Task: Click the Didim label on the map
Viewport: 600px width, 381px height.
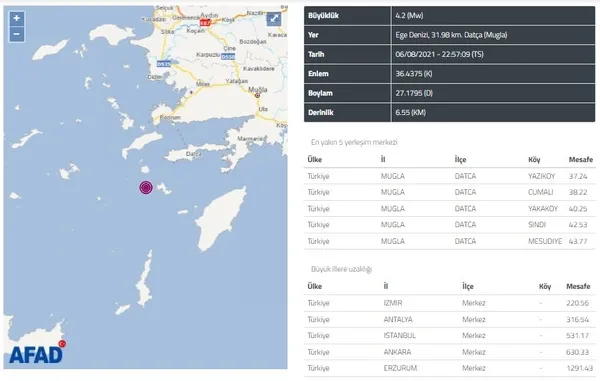Action: (155, 77)
